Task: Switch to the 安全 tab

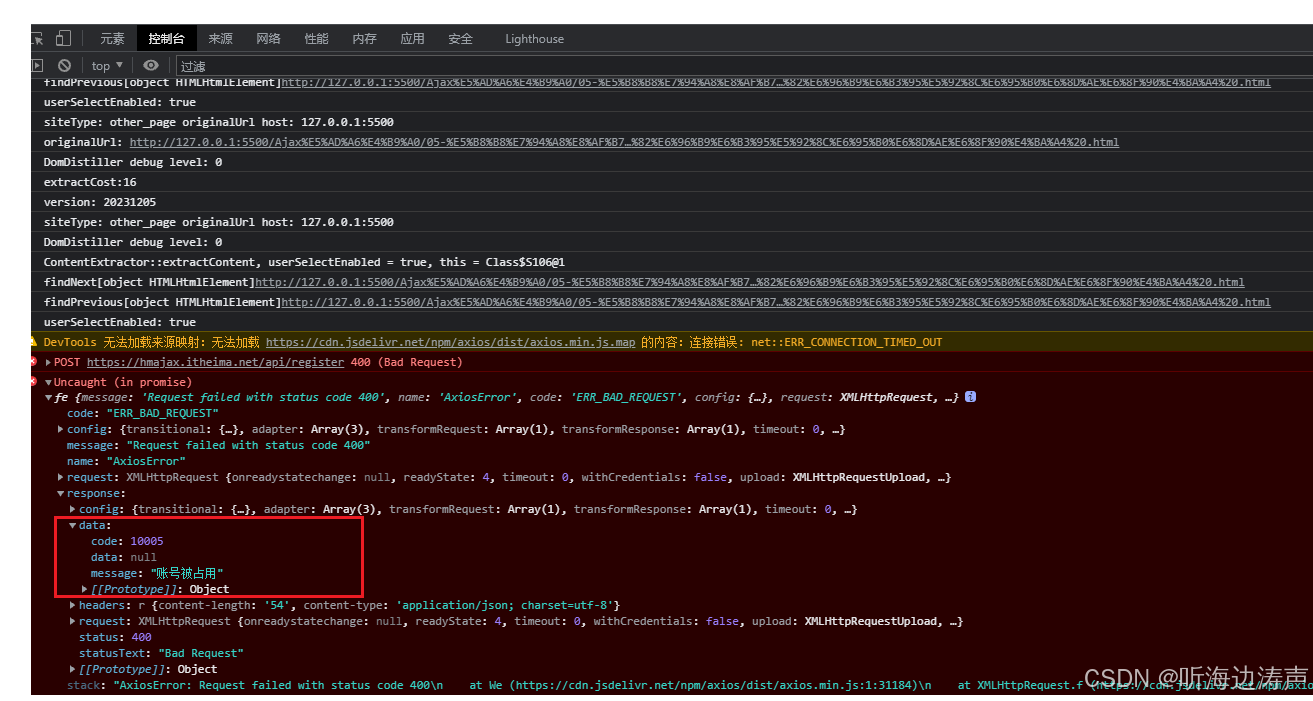Action: point(461,39)
